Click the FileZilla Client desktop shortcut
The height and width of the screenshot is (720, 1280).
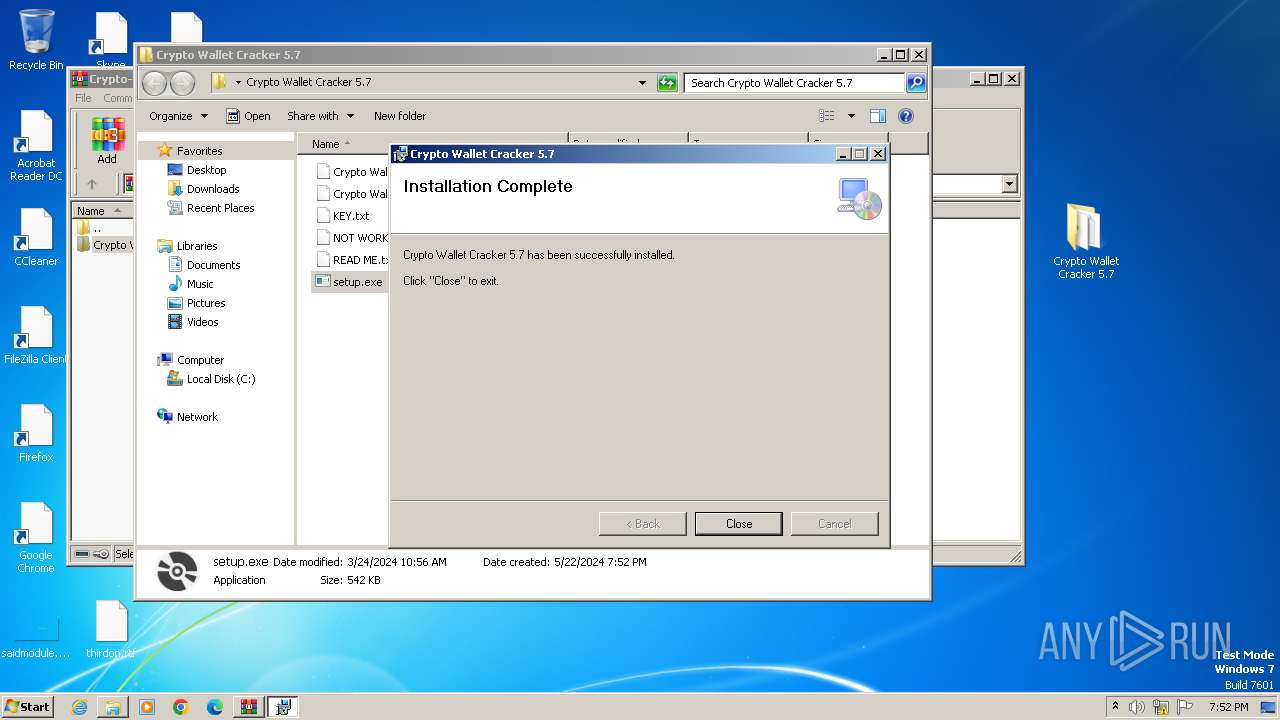point(36,336)
